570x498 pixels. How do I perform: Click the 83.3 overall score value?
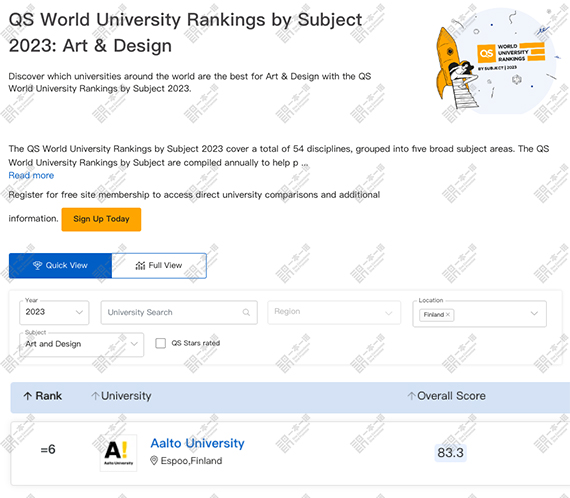[450, 453]
